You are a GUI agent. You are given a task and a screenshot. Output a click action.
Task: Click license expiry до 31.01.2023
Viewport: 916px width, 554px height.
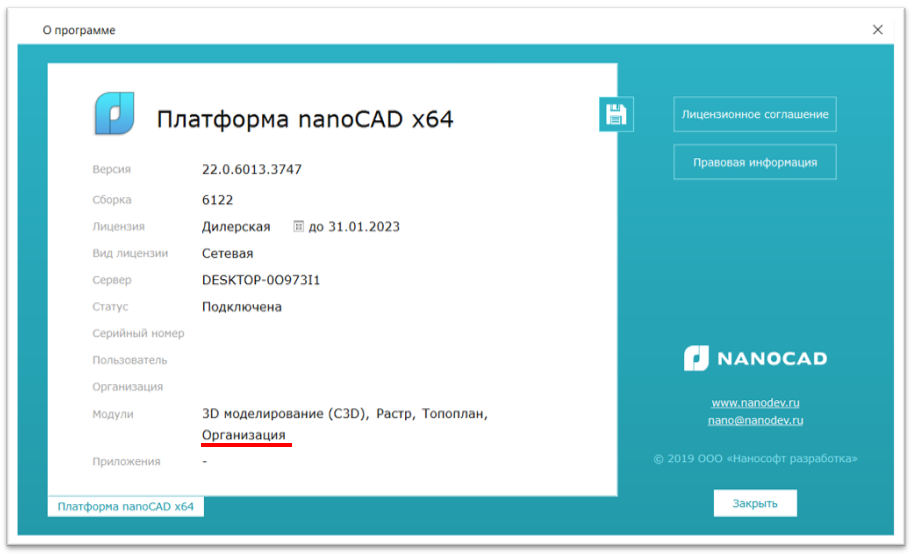click(354, 227)
